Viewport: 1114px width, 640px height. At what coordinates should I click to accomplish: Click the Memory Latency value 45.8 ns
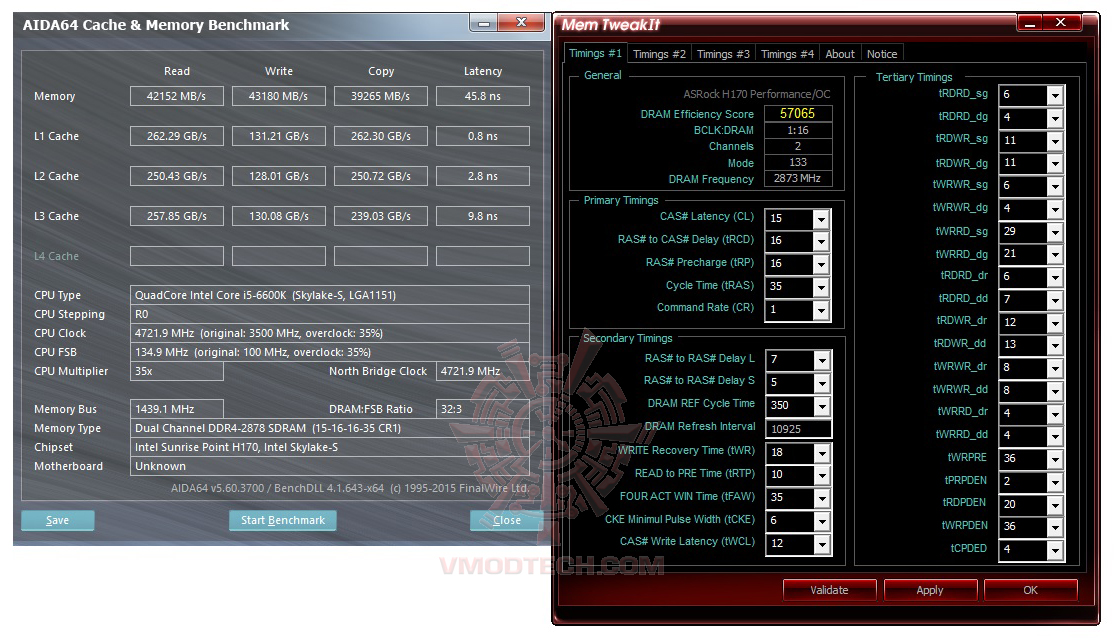[x=482, y=96]
